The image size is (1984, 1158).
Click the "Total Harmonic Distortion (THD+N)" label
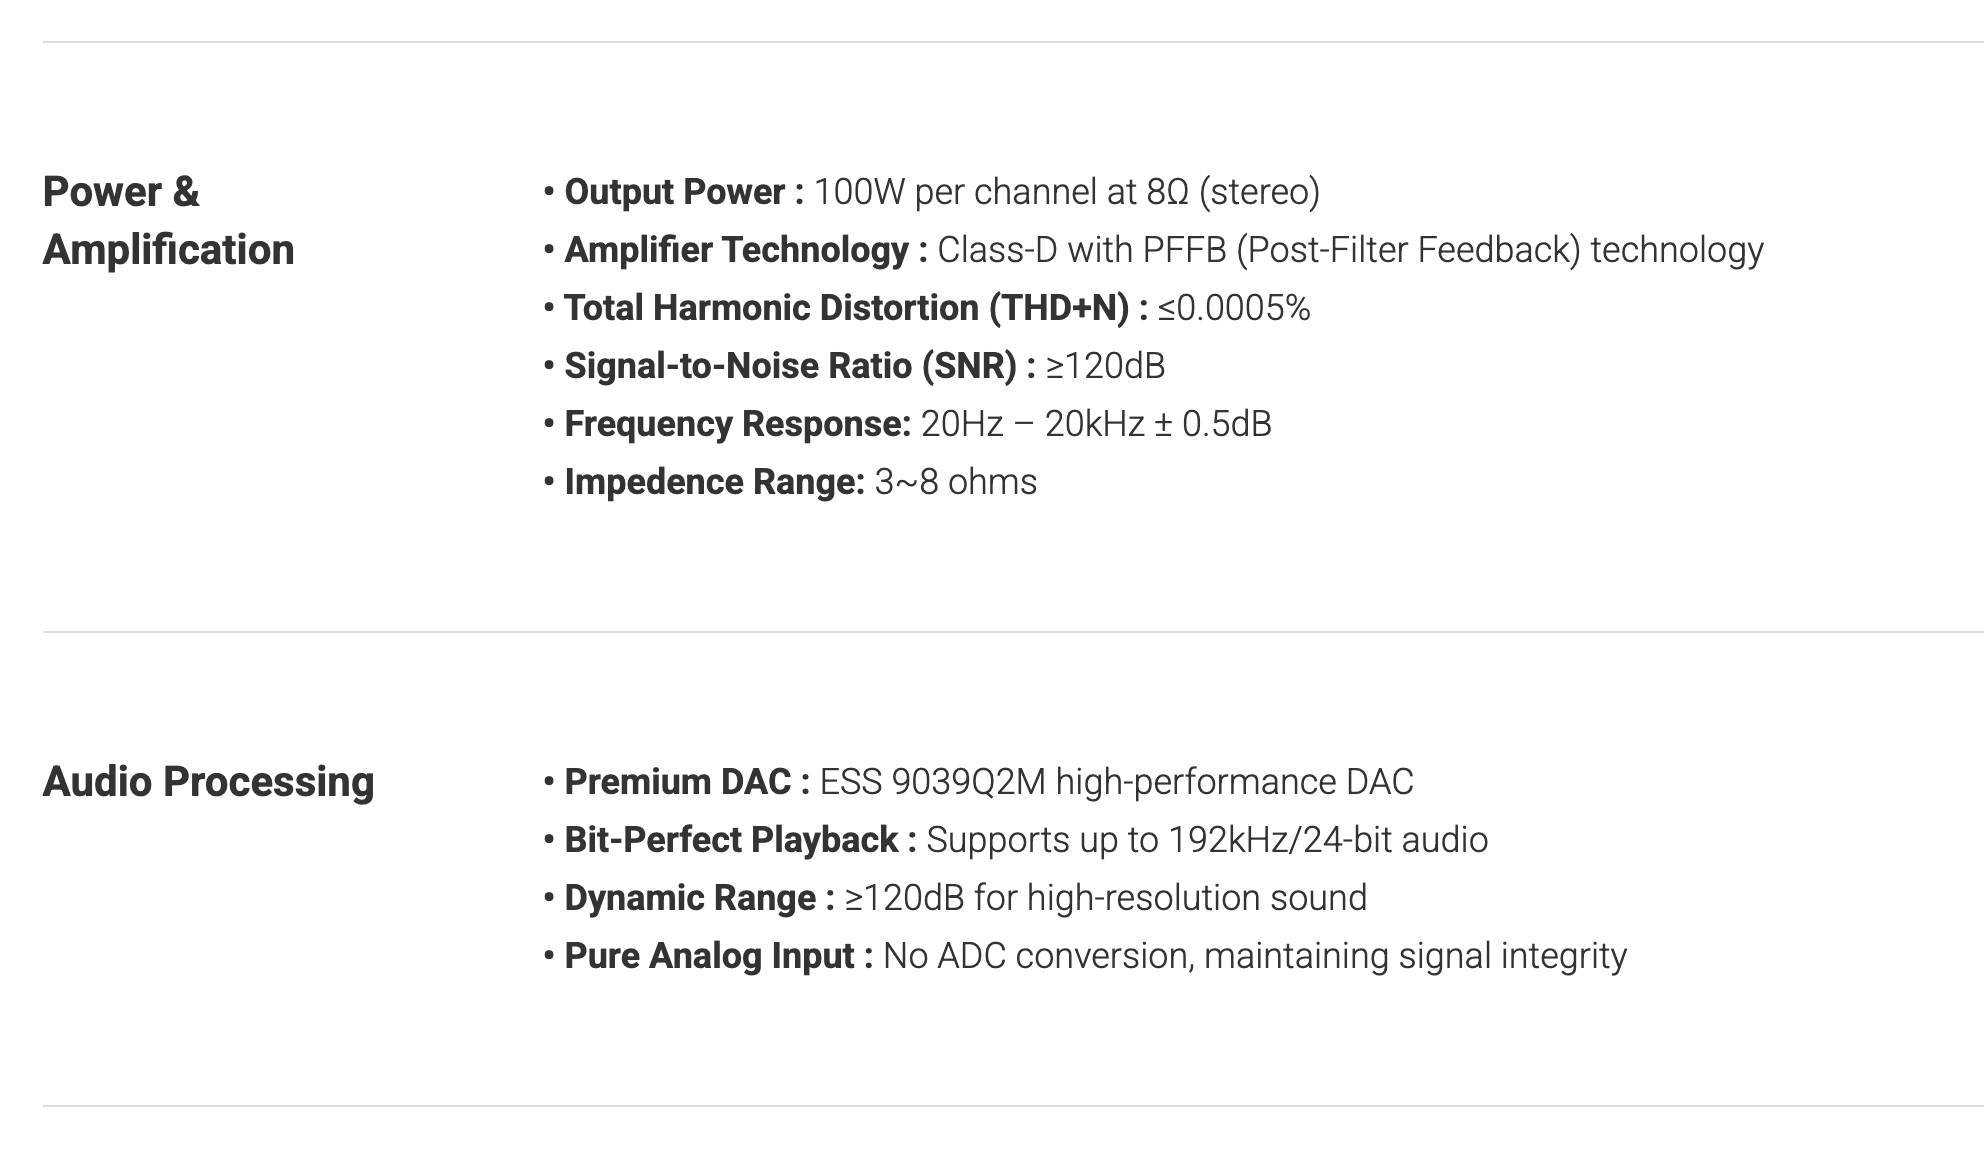(846, 308)
